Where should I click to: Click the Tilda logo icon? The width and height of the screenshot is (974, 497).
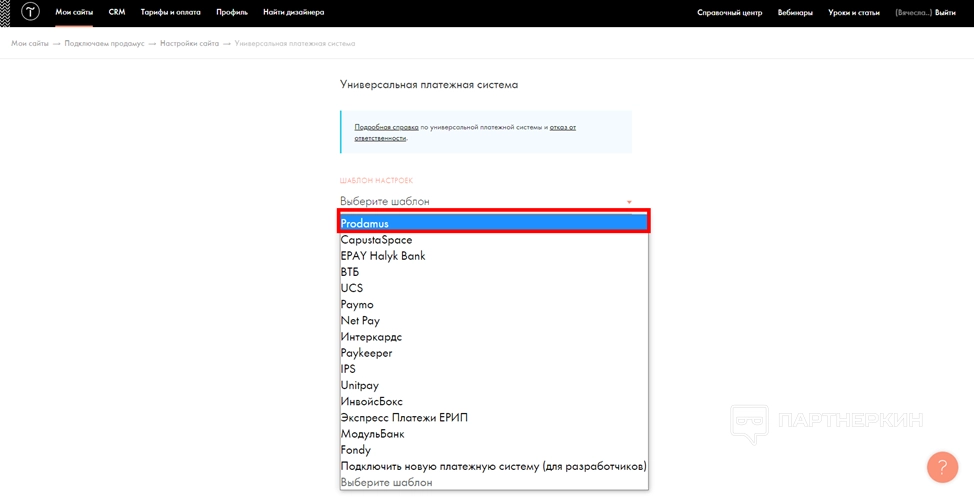(30, 12)
